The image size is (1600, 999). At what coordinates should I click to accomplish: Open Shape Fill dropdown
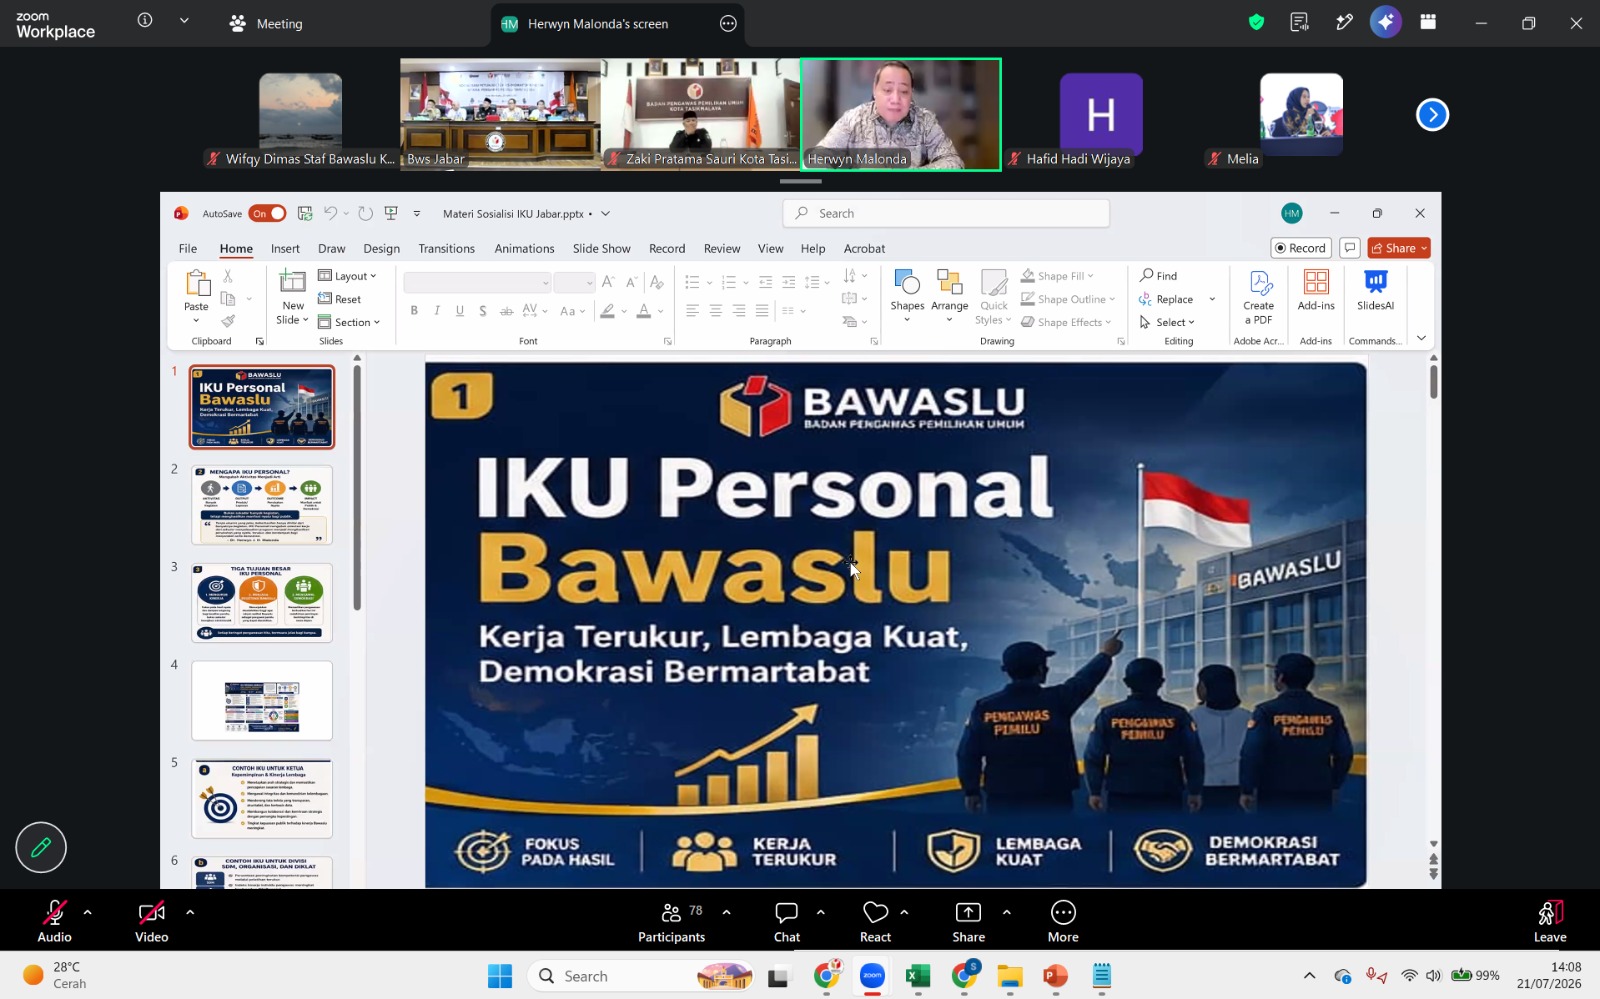pos(1058,276)
